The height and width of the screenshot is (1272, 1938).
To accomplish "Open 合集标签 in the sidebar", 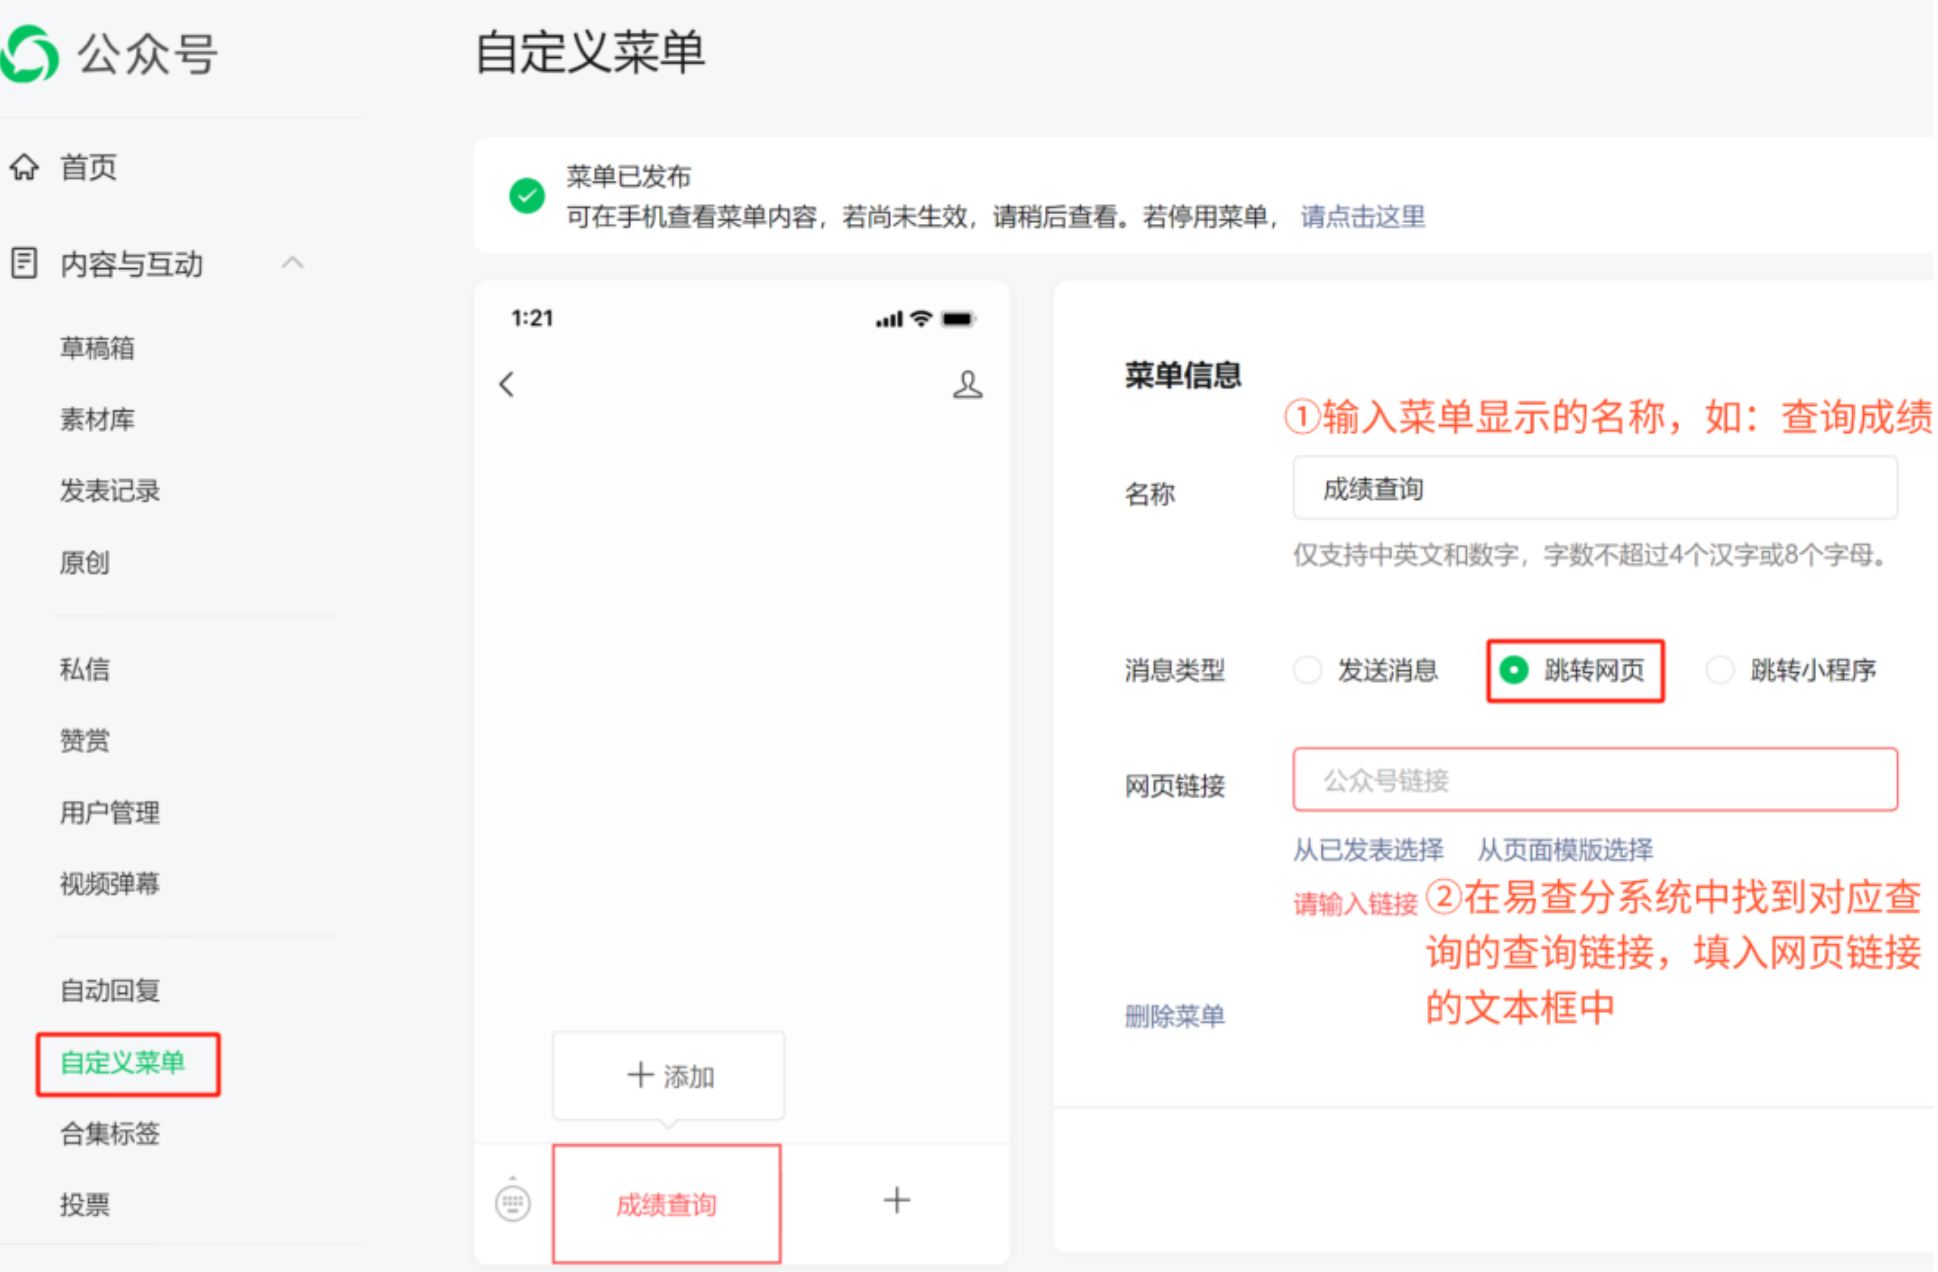I will click(x=110, y=1133).
